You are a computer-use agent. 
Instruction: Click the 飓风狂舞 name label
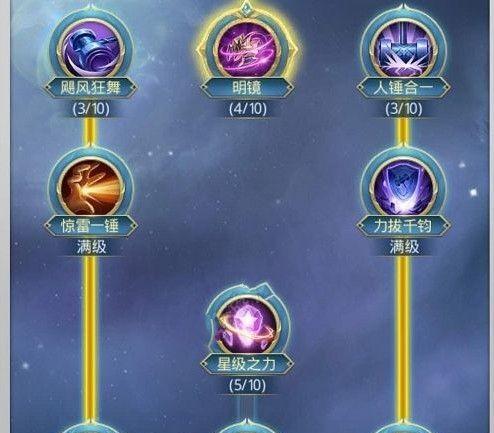pos(91,88)
